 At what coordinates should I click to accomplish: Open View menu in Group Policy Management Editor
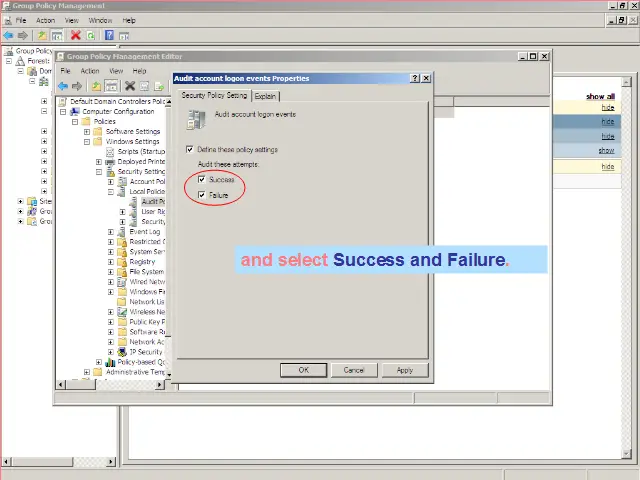click(x=116, y=71)
